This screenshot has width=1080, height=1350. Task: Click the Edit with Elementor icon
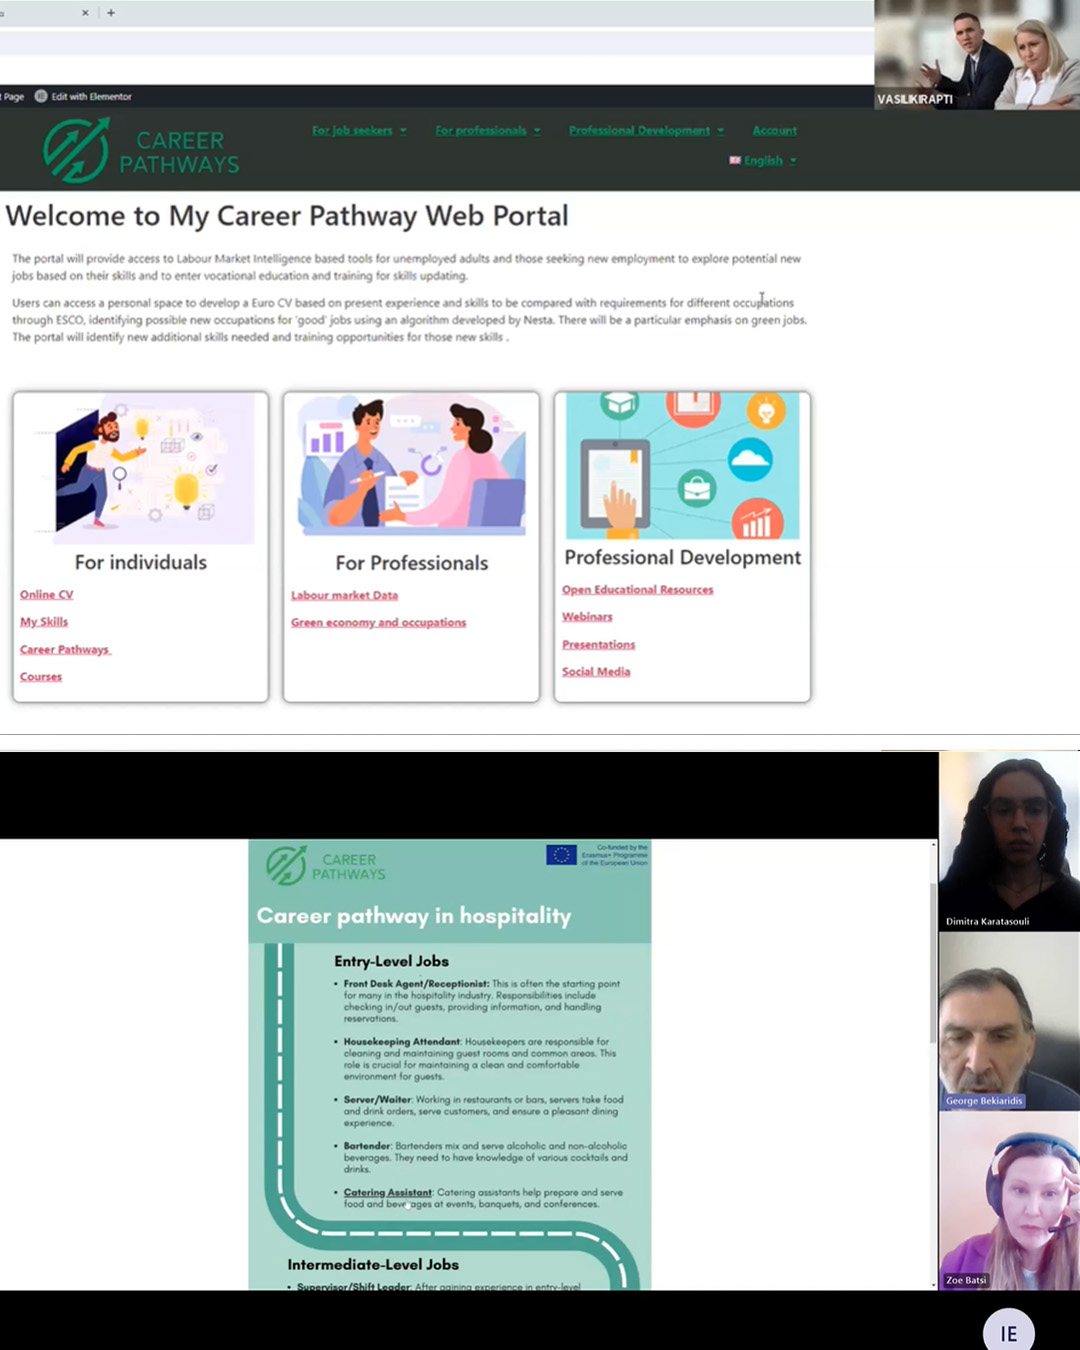(41, 96)
